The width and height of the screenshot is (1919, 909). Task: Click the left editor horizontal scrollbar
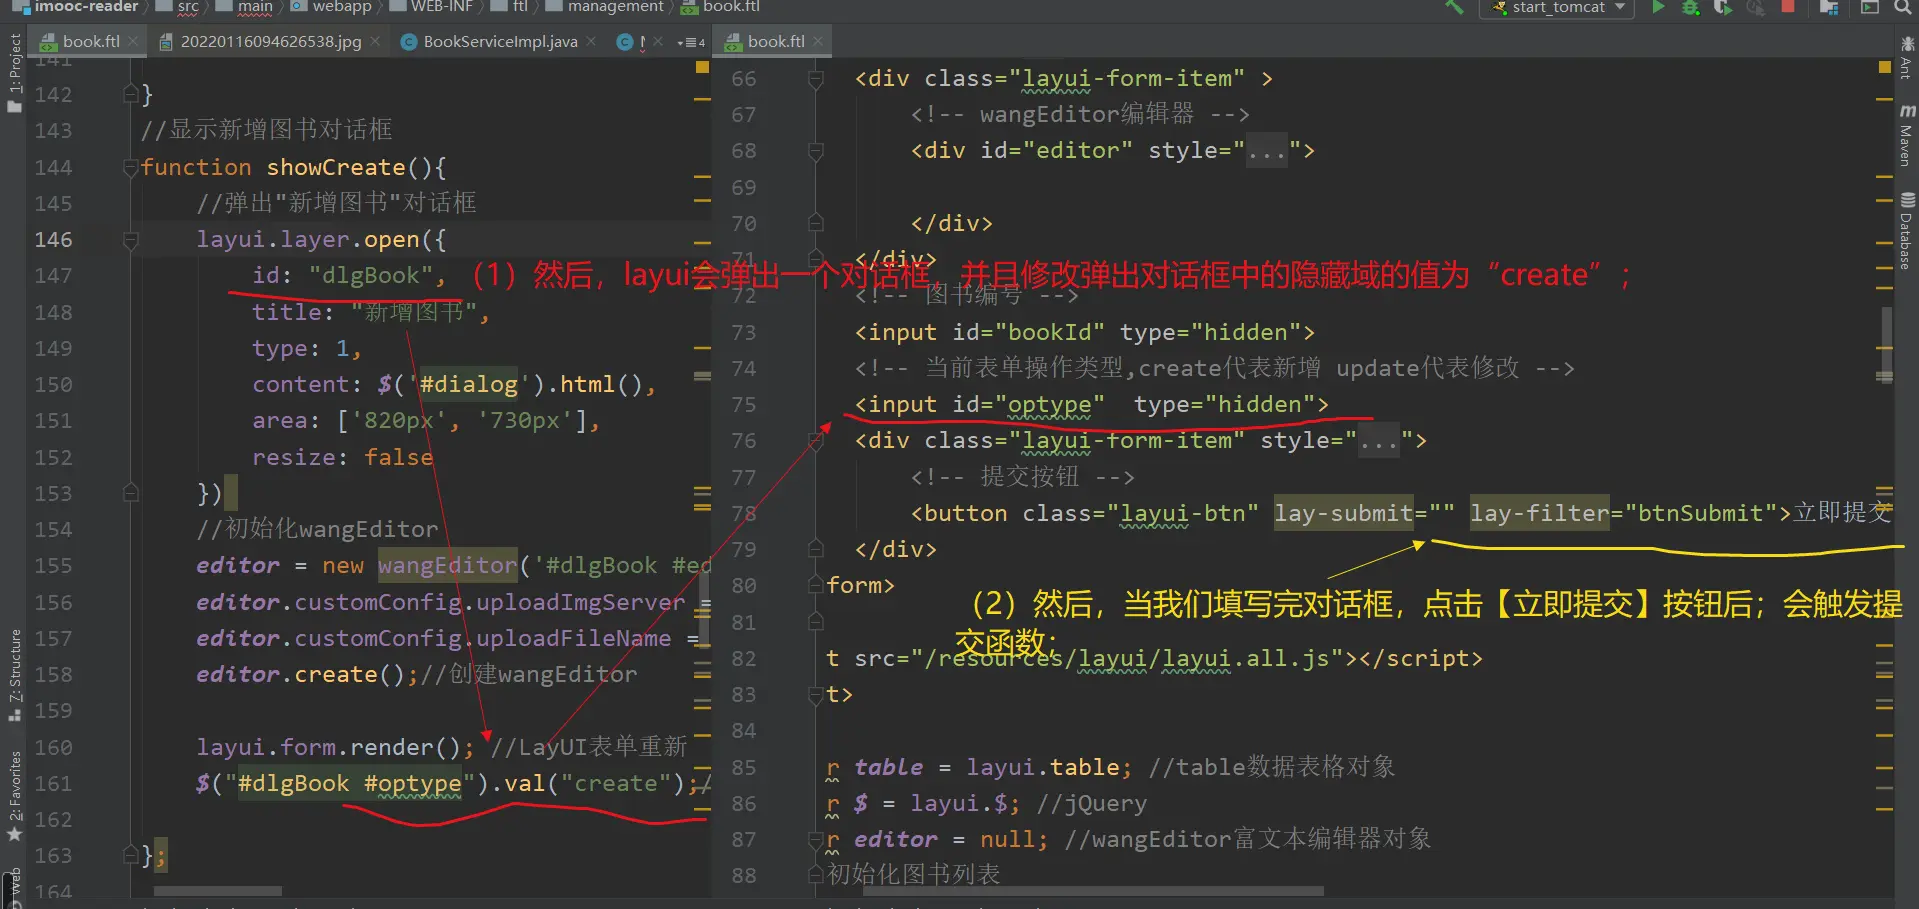pyautogui.click(x=218, y=890)
